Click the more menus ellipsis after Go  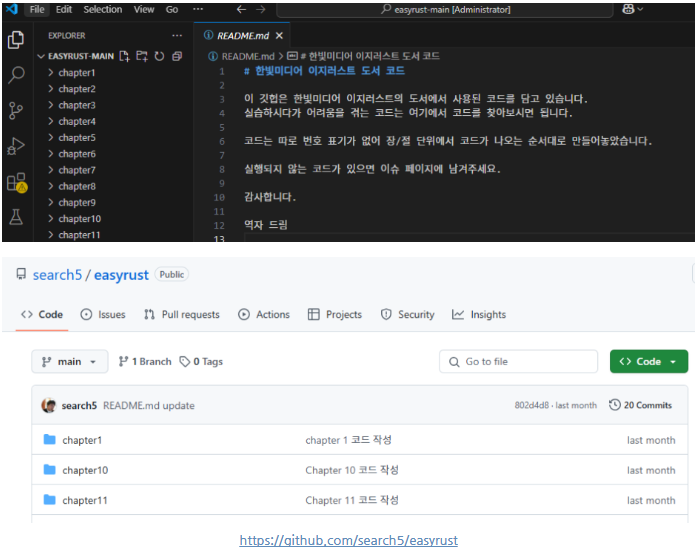tap(198, 9)
